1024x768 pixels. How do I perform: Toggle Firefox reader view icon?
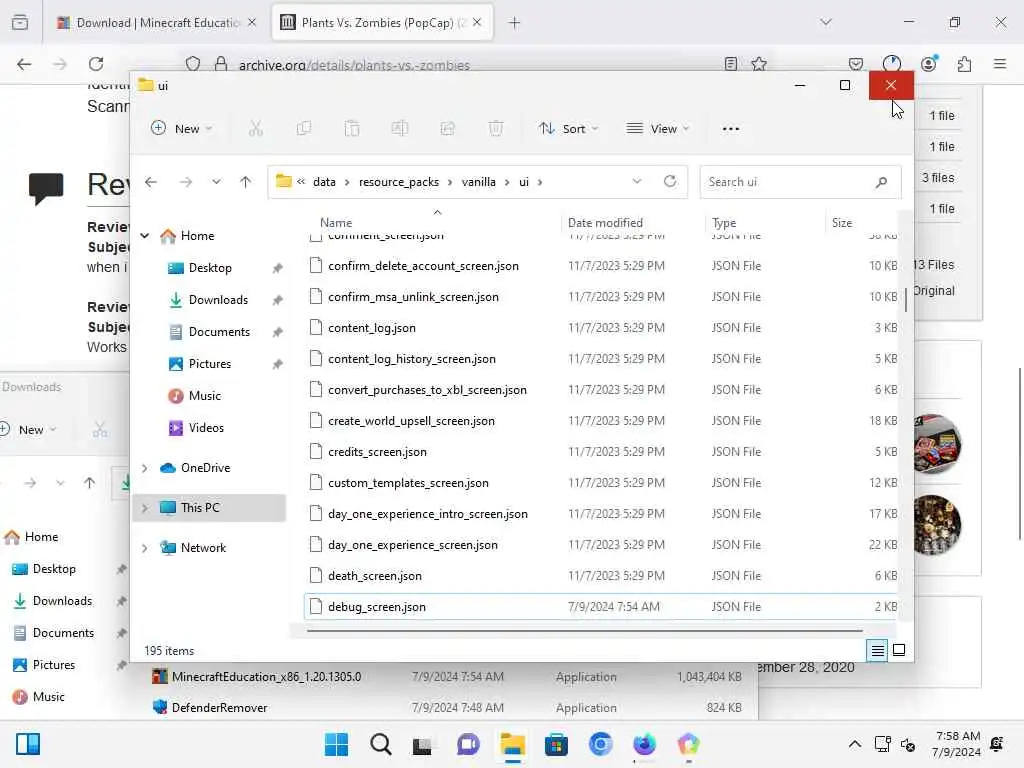pos(731,64)
